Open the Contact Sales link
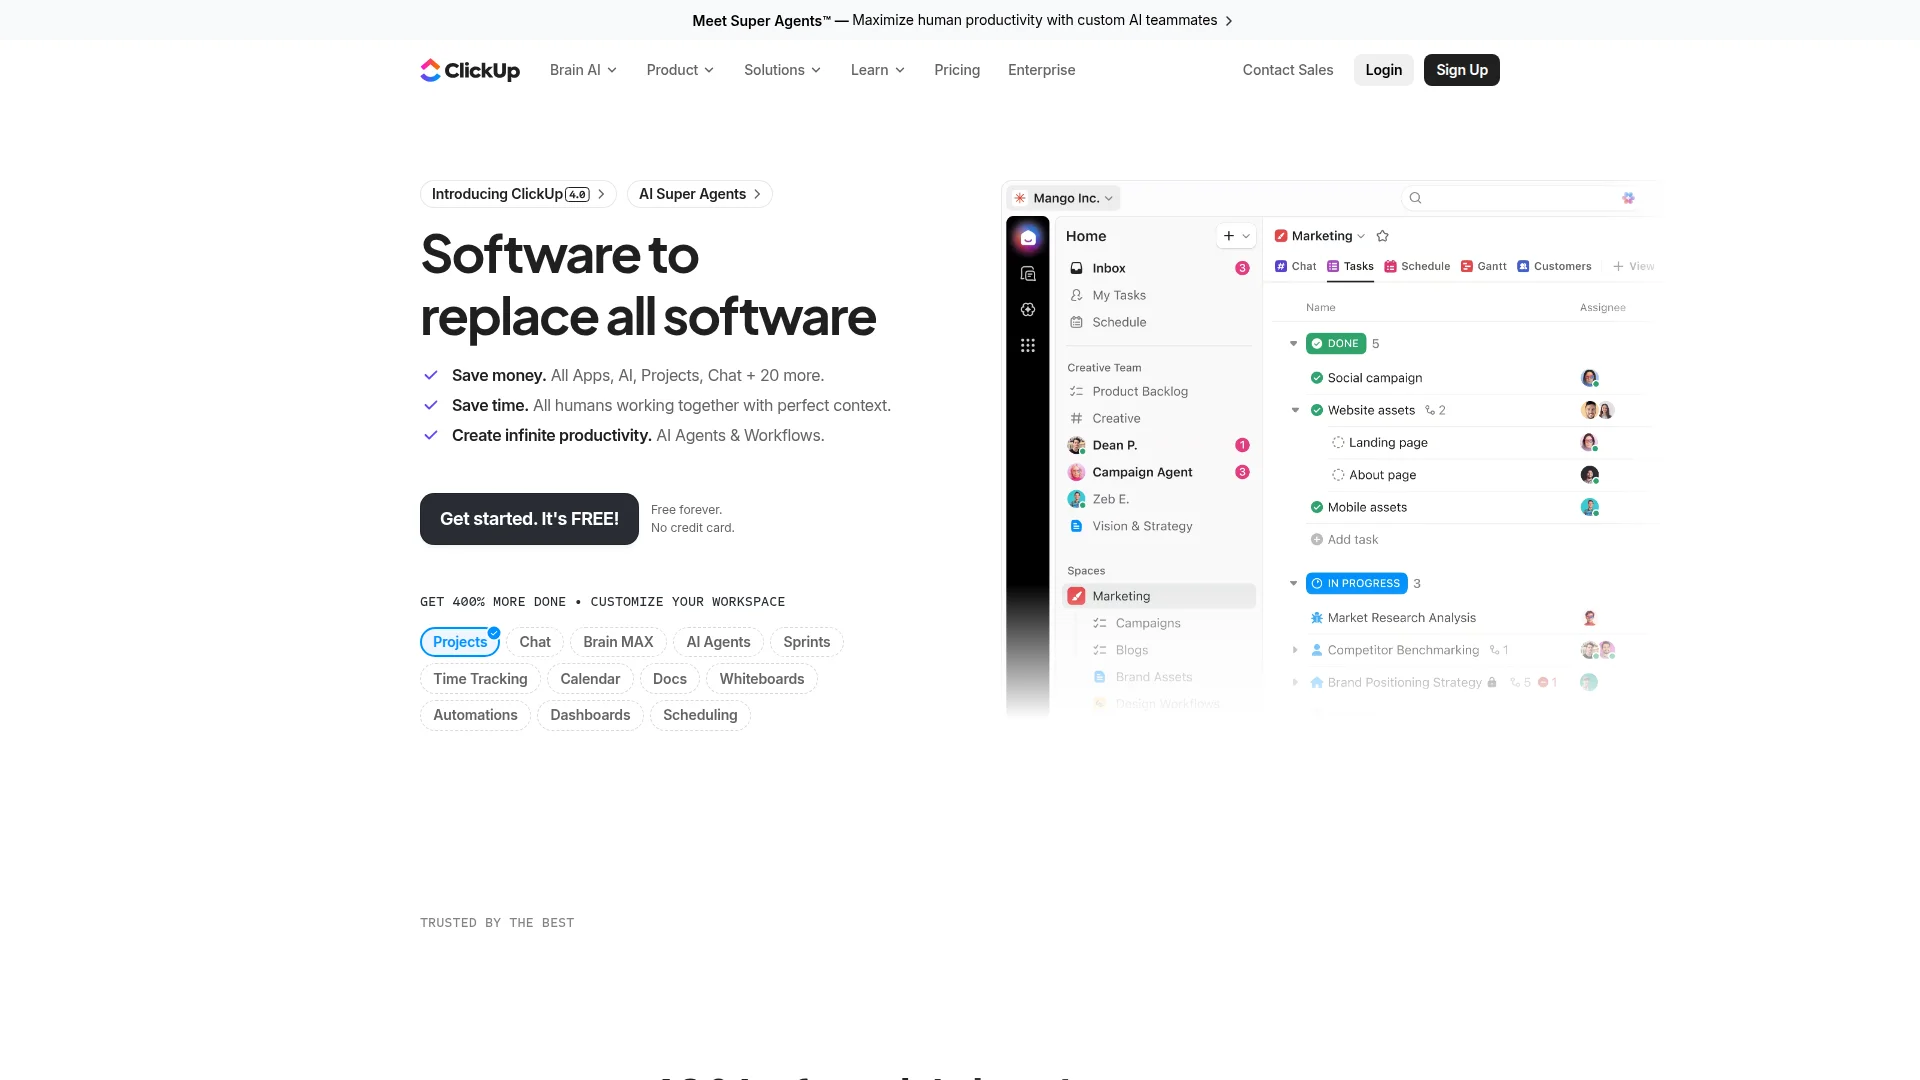The image size is (1920, 1080). [x=1287, y=70]
